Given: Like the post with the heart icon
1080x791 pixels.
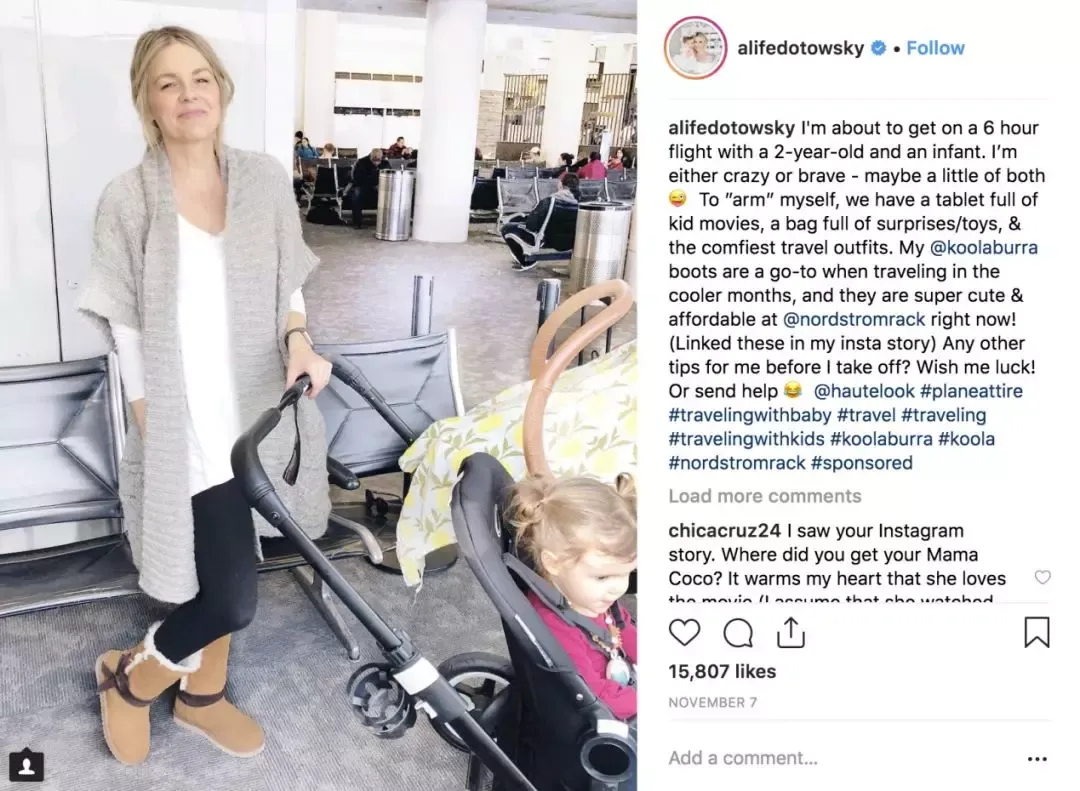Looking at the screenshot, I should pos(684,633).
